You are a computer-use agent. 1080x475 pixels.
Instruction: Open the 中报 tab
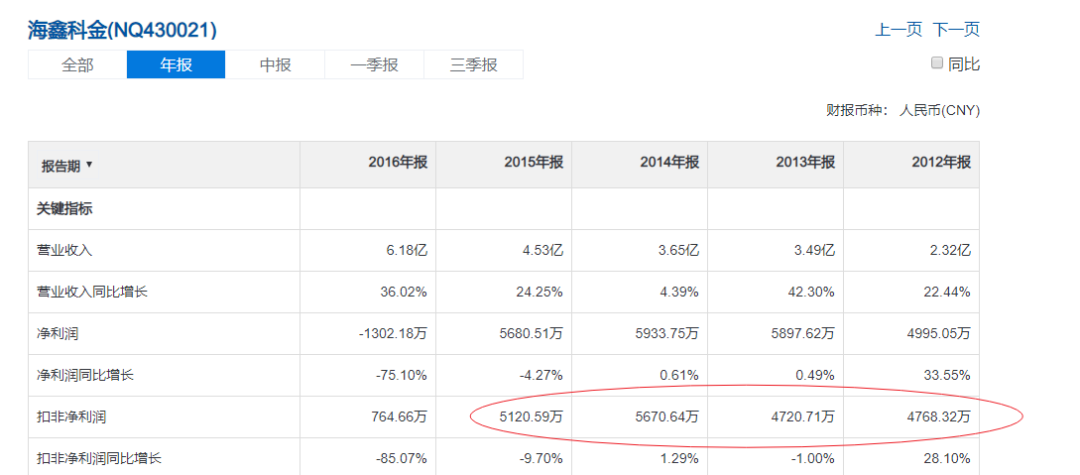pos(275,65)
